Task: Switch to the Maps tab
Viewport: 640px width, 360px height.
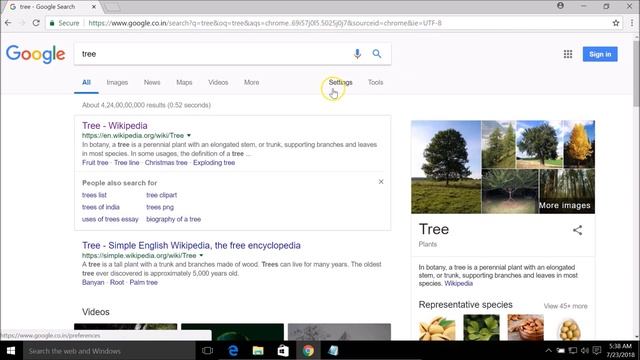Action: [x=184, y=82]
